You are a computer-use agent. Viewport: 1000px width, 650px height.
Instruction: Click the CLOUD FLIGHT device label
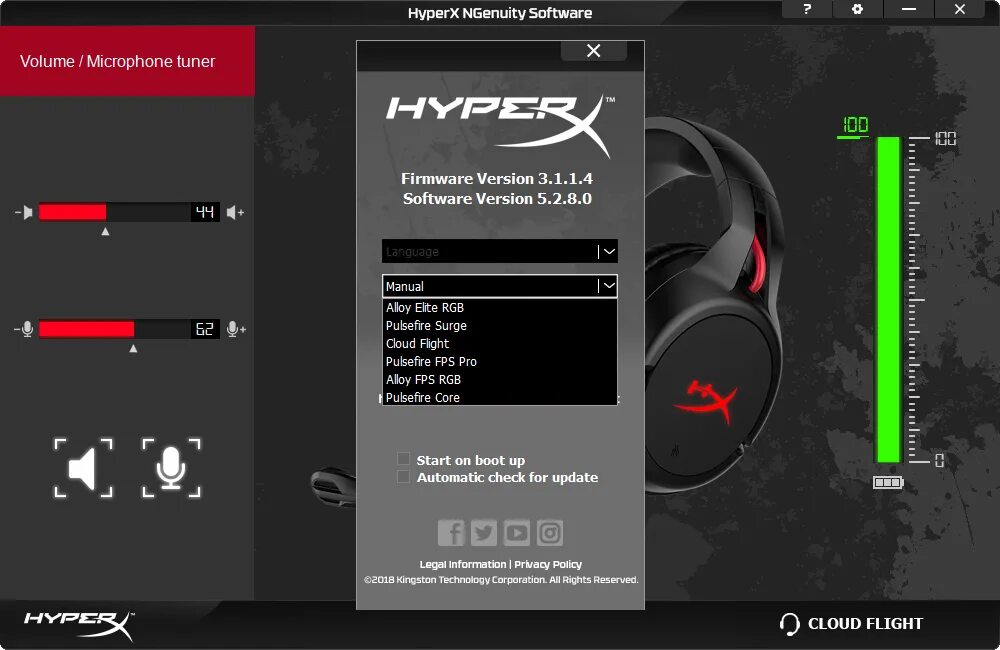coord(865,624)
